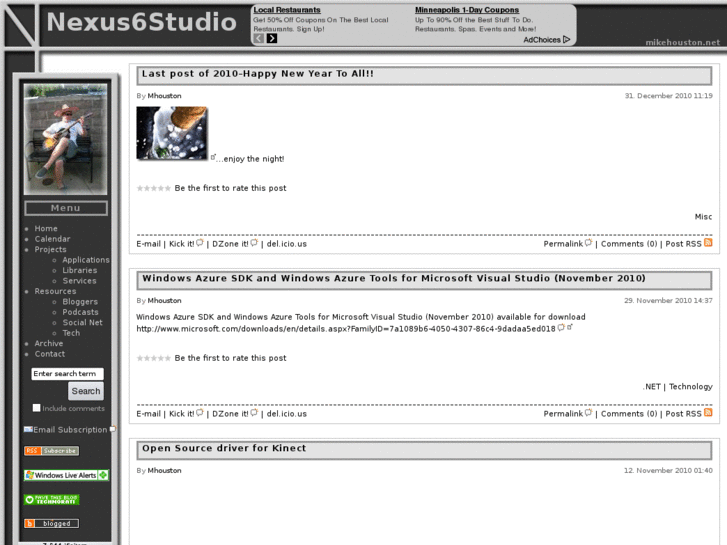Open the microsoft.com downloads URL link
This screenshot has width=727, height=545.
[x=346, y=329]
